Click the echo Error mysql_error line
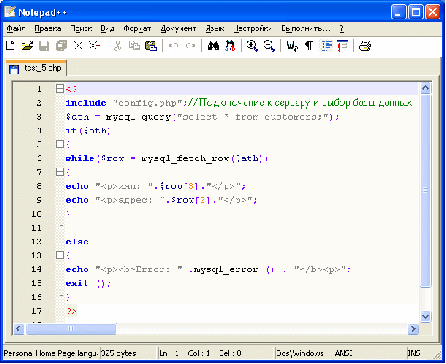 208,269
